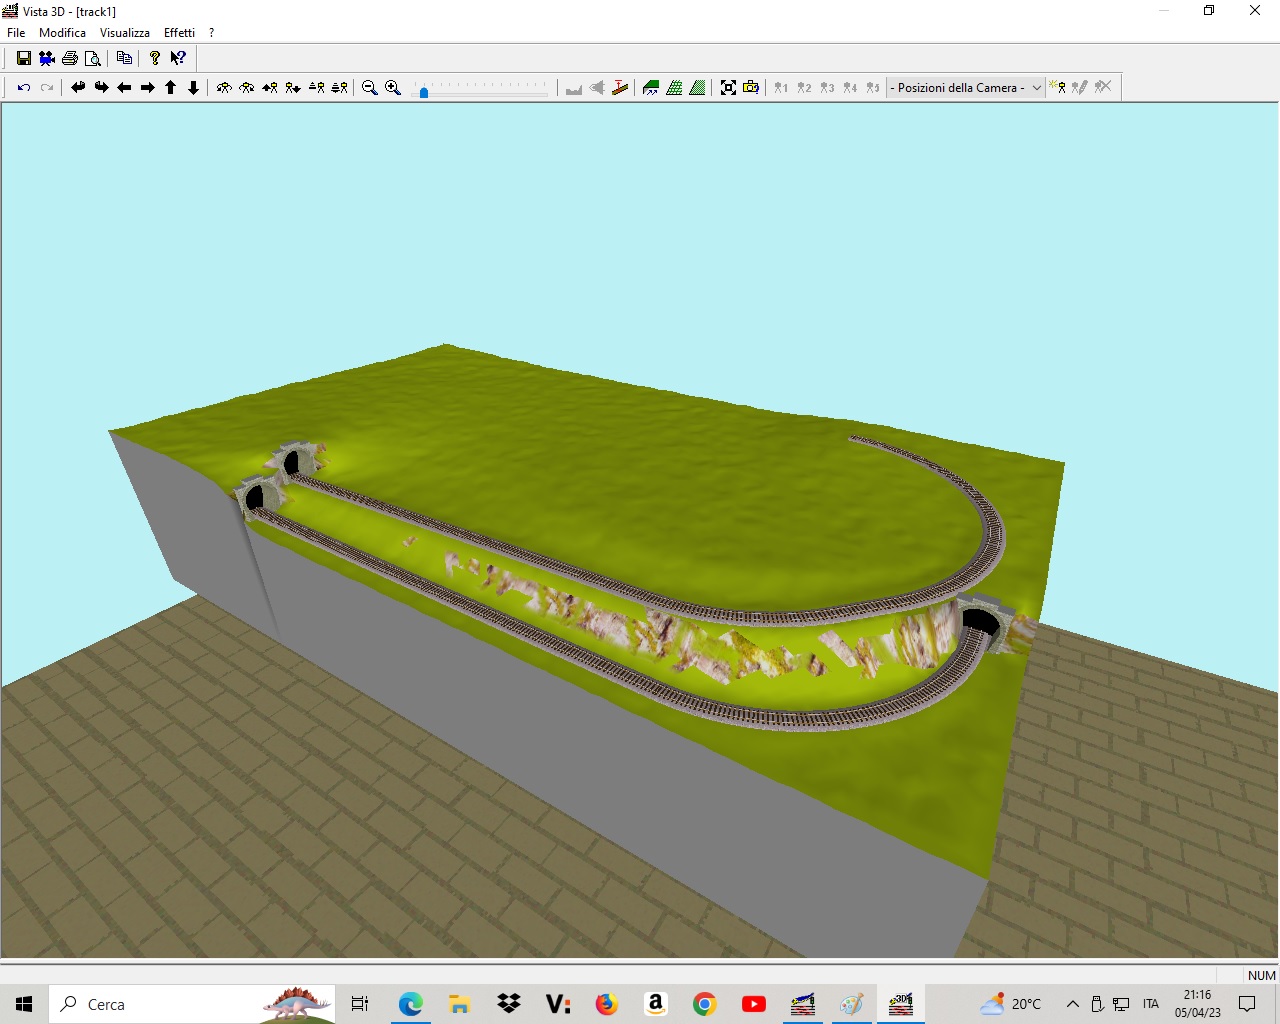This screenshot has width=1280, height=1024.
Task: Click the Redo arrow icon
Action: tap(47, 88)
